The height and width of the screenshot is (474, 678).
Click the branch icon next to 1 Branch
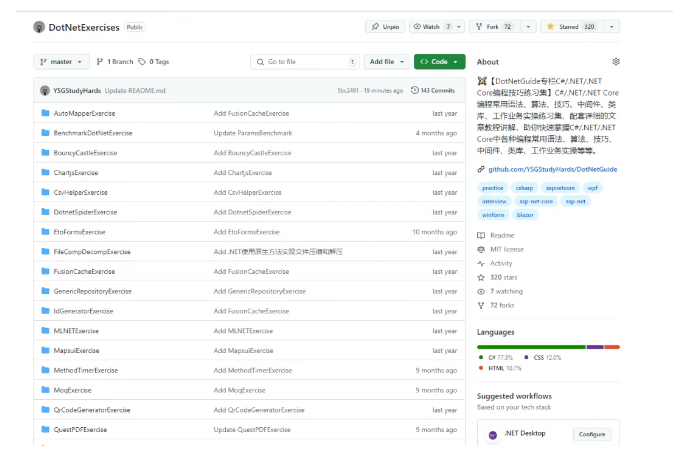coord(100,62)
